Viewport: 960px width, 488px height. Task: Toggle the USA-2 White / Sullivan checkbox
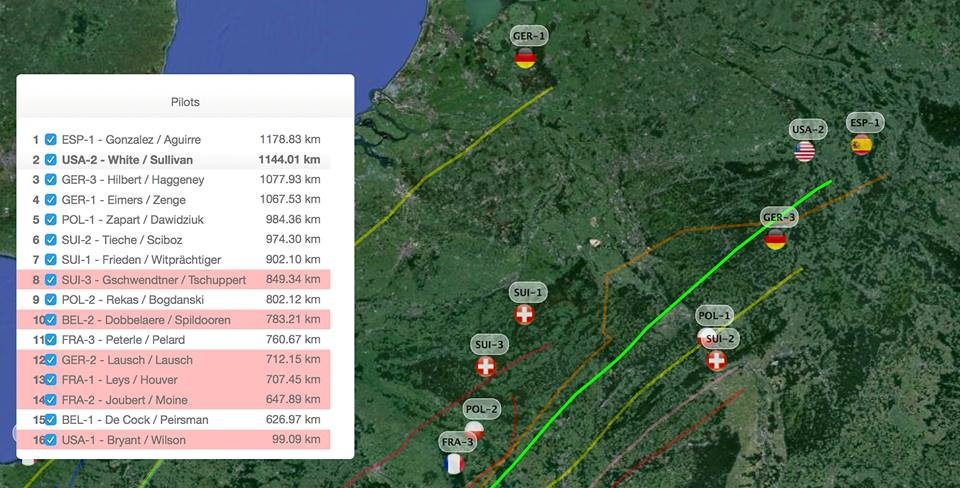pyautogui.click(x=50, y=160)
